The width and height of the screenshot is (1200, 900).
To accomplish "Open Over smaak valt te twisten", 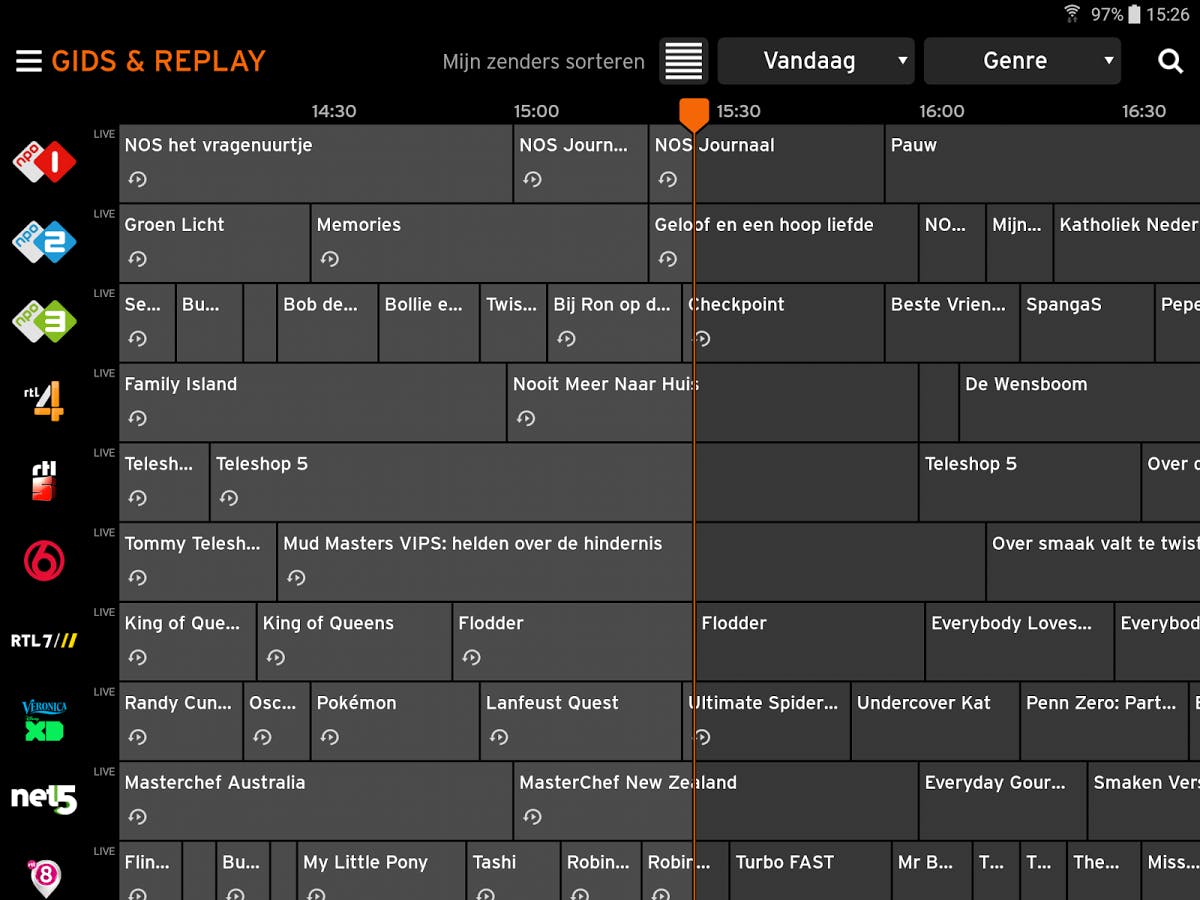I will (1093, 562).
